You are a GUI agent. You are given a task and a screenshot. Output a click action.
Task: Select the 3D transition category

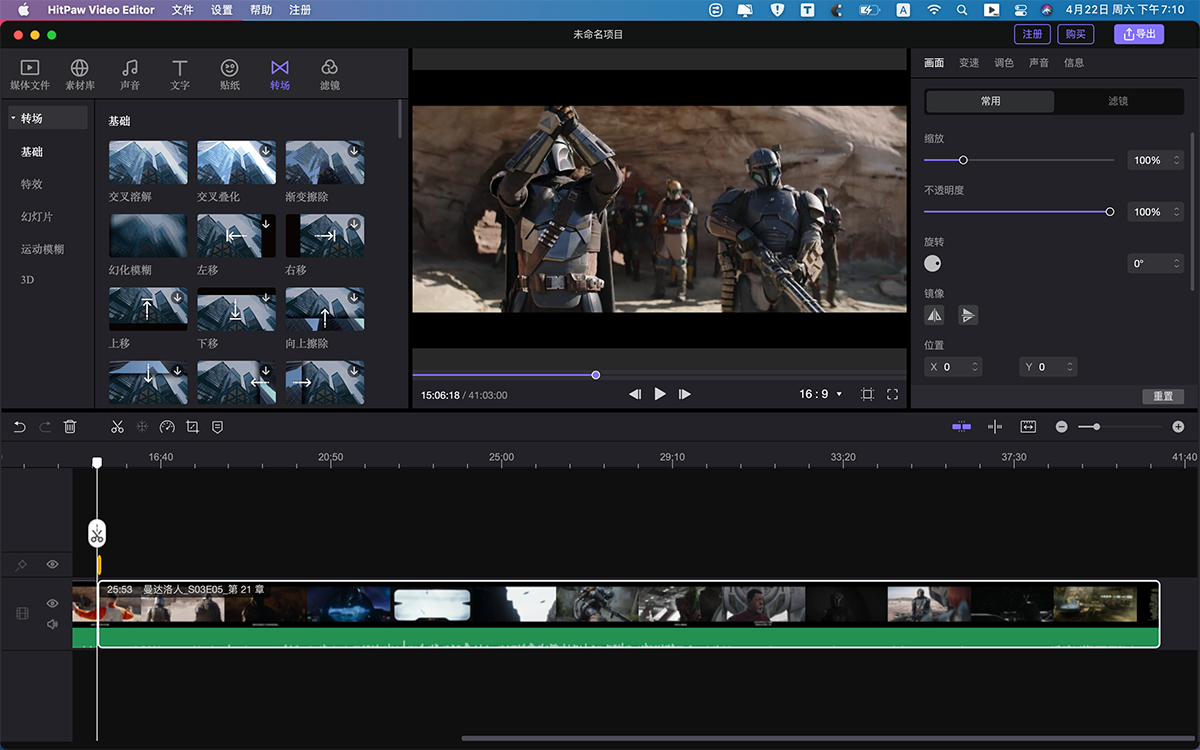(x=27, y=280)
